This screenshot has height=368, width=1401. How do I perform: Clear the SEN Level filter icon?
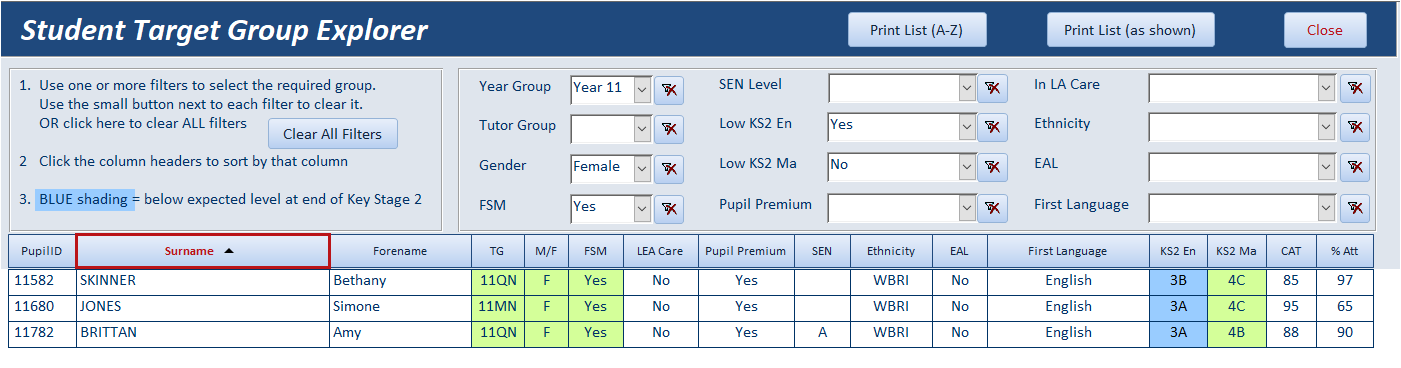click(992, 89)
